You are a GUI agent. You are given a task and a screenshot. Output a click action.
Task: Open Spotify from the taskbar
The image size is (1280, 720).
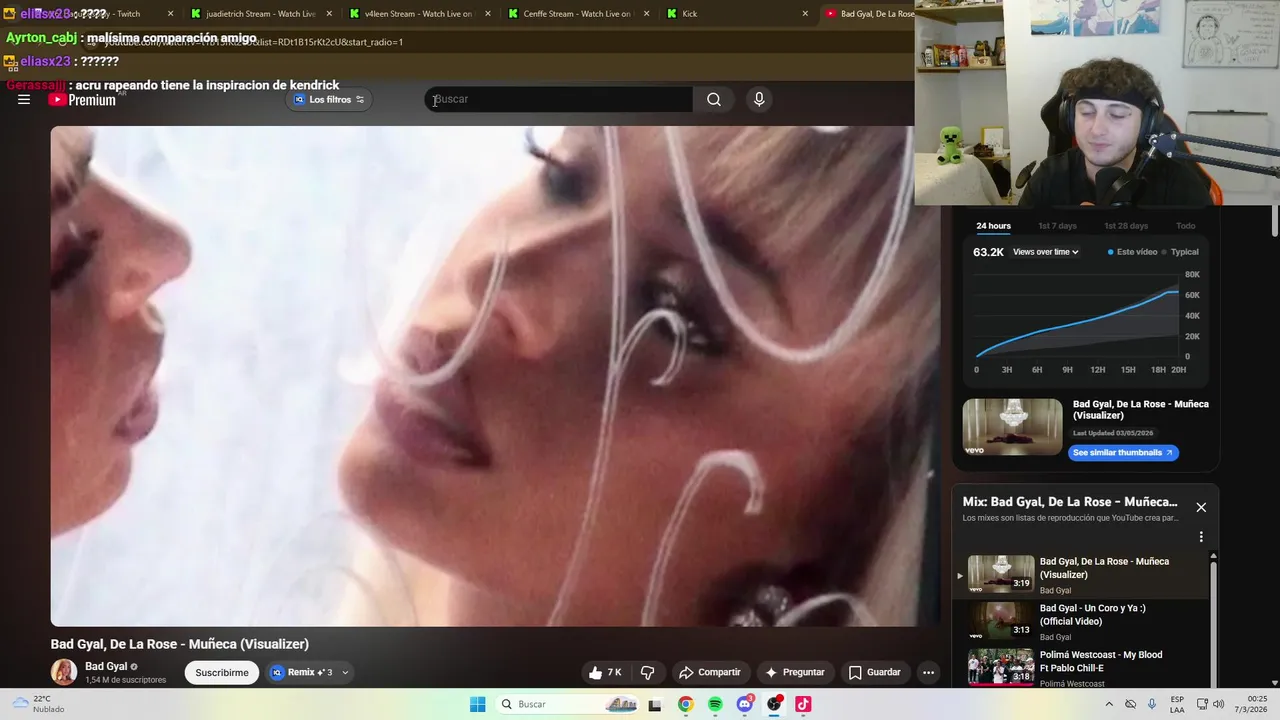pos(715,704)
